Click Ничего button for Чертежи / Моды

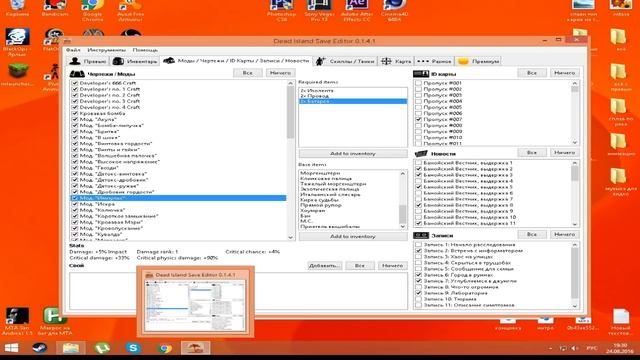point(280,73)
